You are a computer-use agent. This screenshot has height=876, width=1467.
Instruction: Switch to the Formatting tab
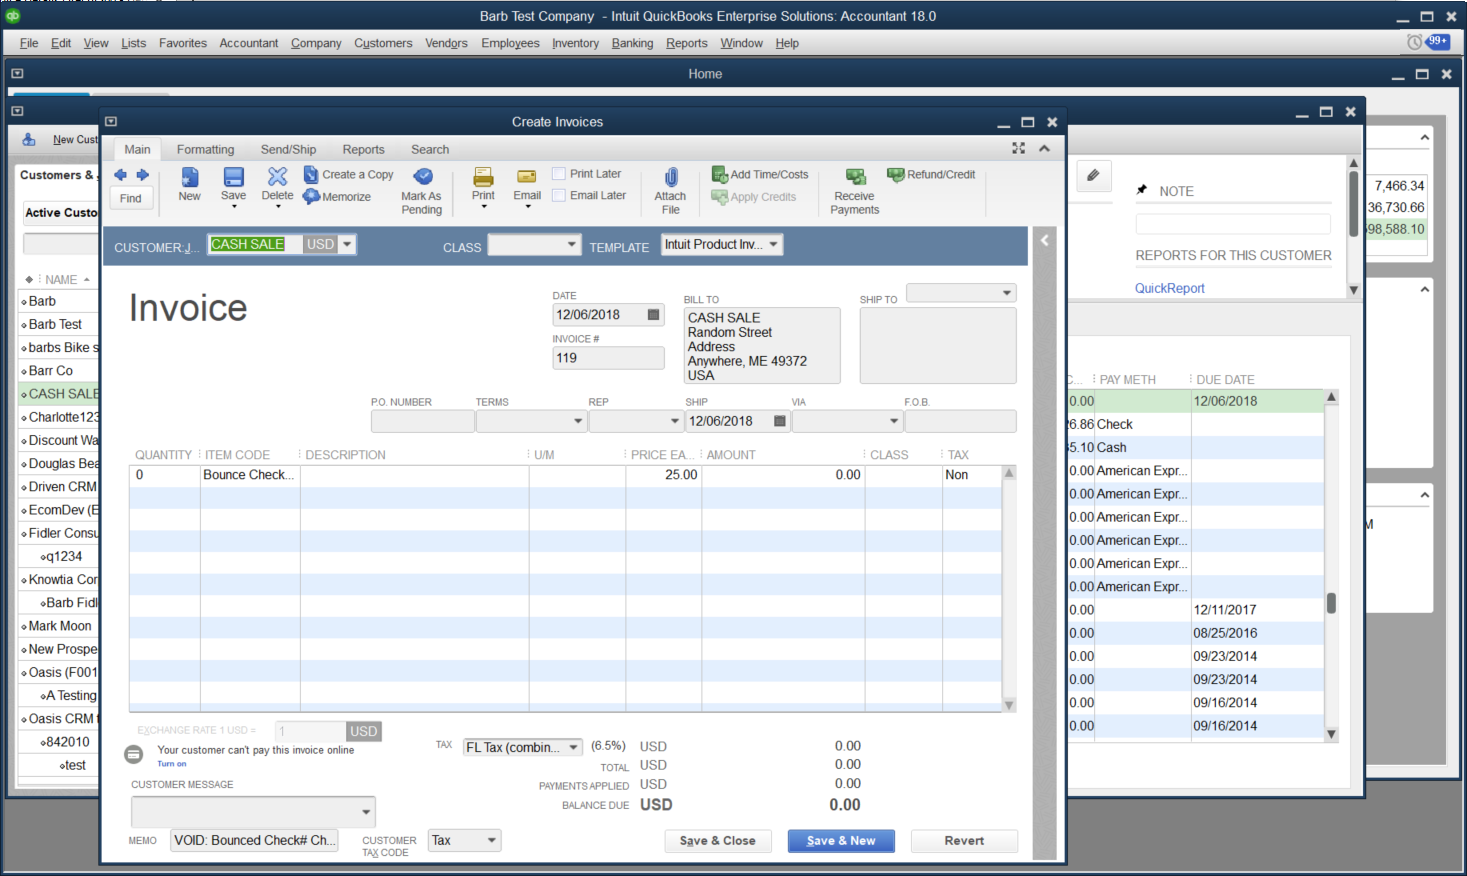click(x=205, y=149)
